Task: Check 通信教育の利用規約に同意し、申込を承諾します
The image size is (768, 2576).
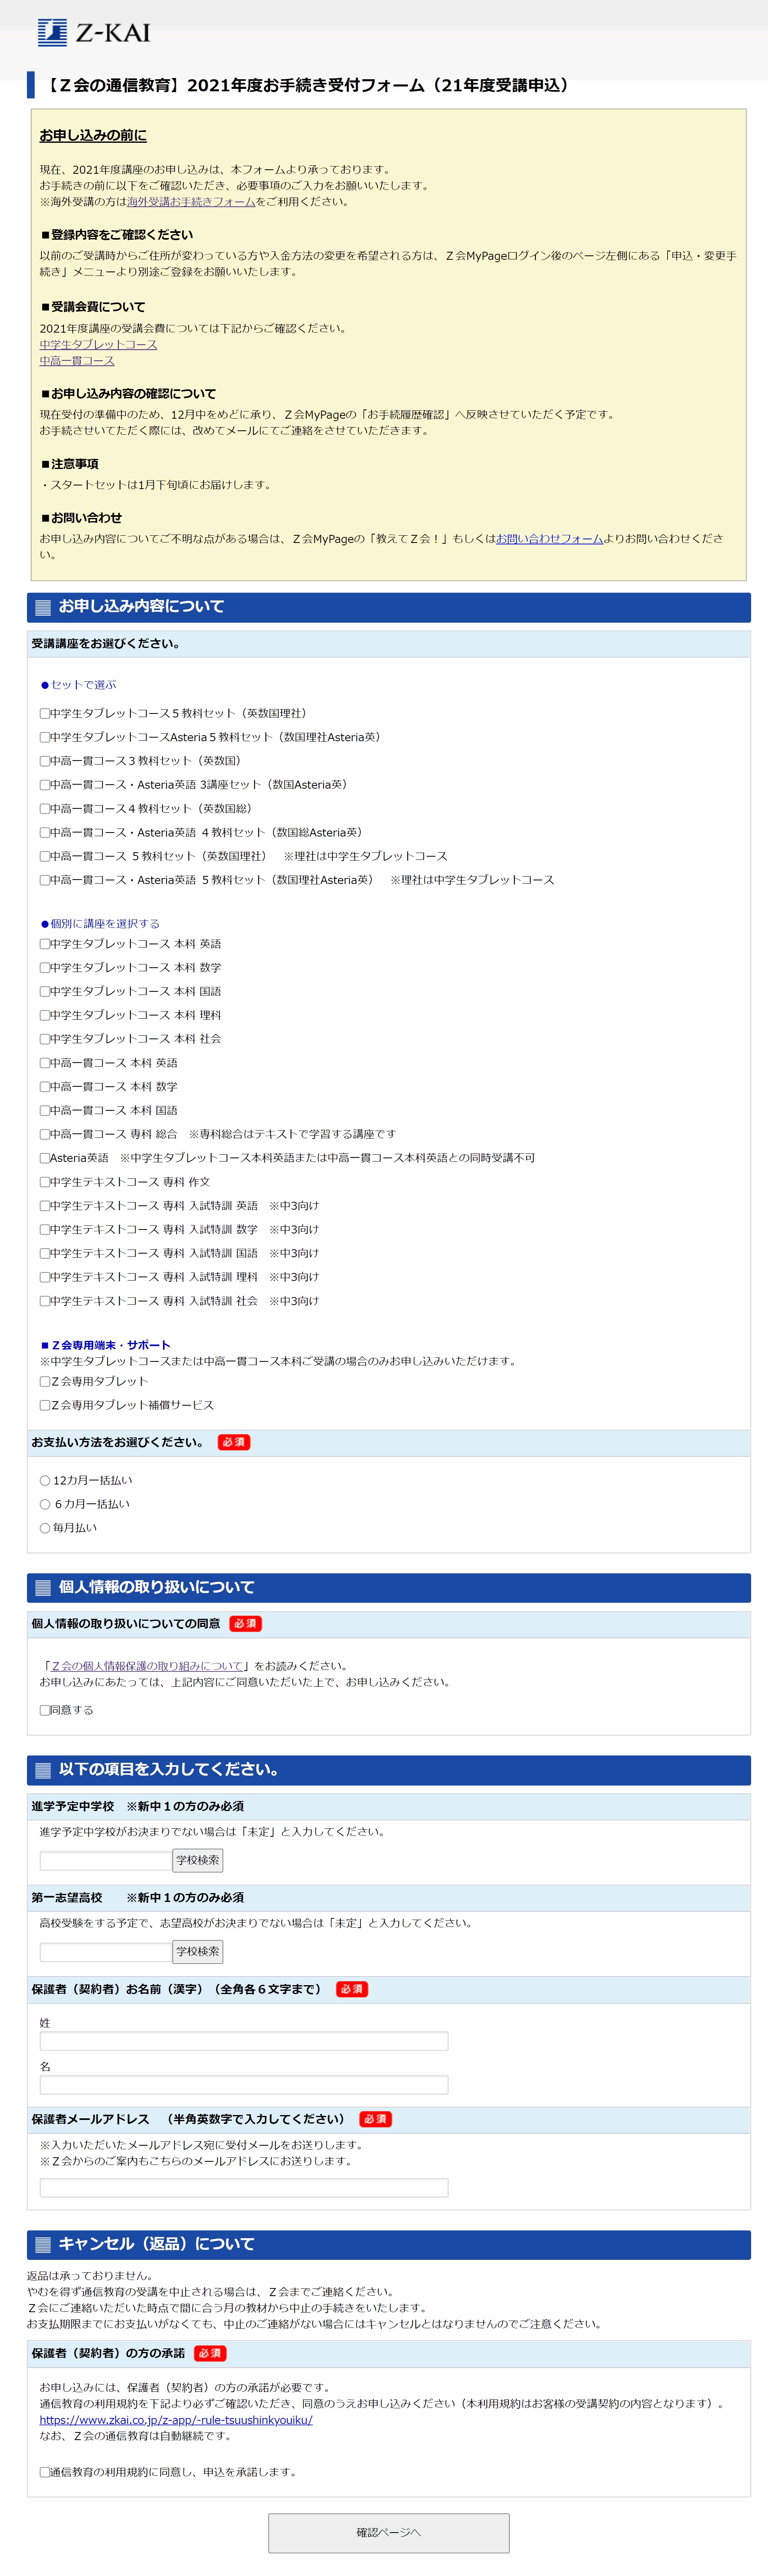Action: point(45,2472)
